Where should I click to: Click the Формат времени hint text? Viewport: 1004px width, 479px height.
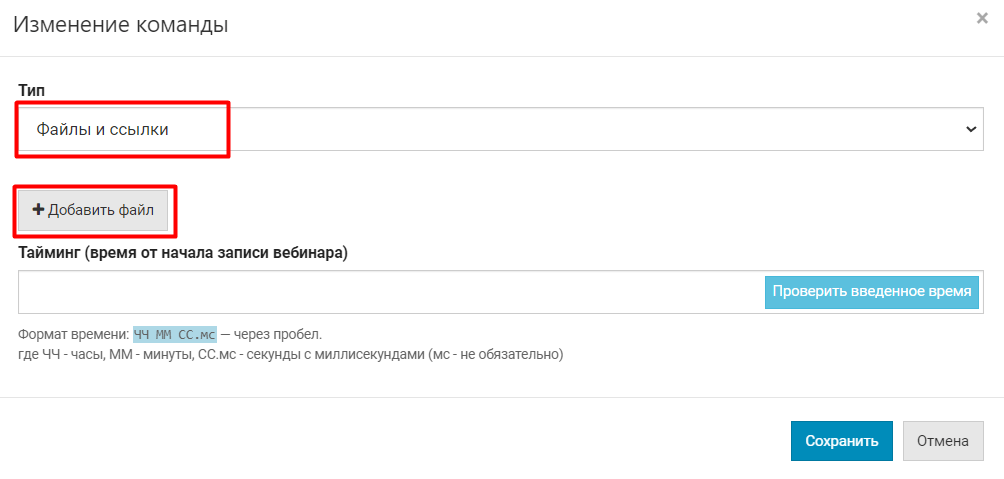pos(73,334)
